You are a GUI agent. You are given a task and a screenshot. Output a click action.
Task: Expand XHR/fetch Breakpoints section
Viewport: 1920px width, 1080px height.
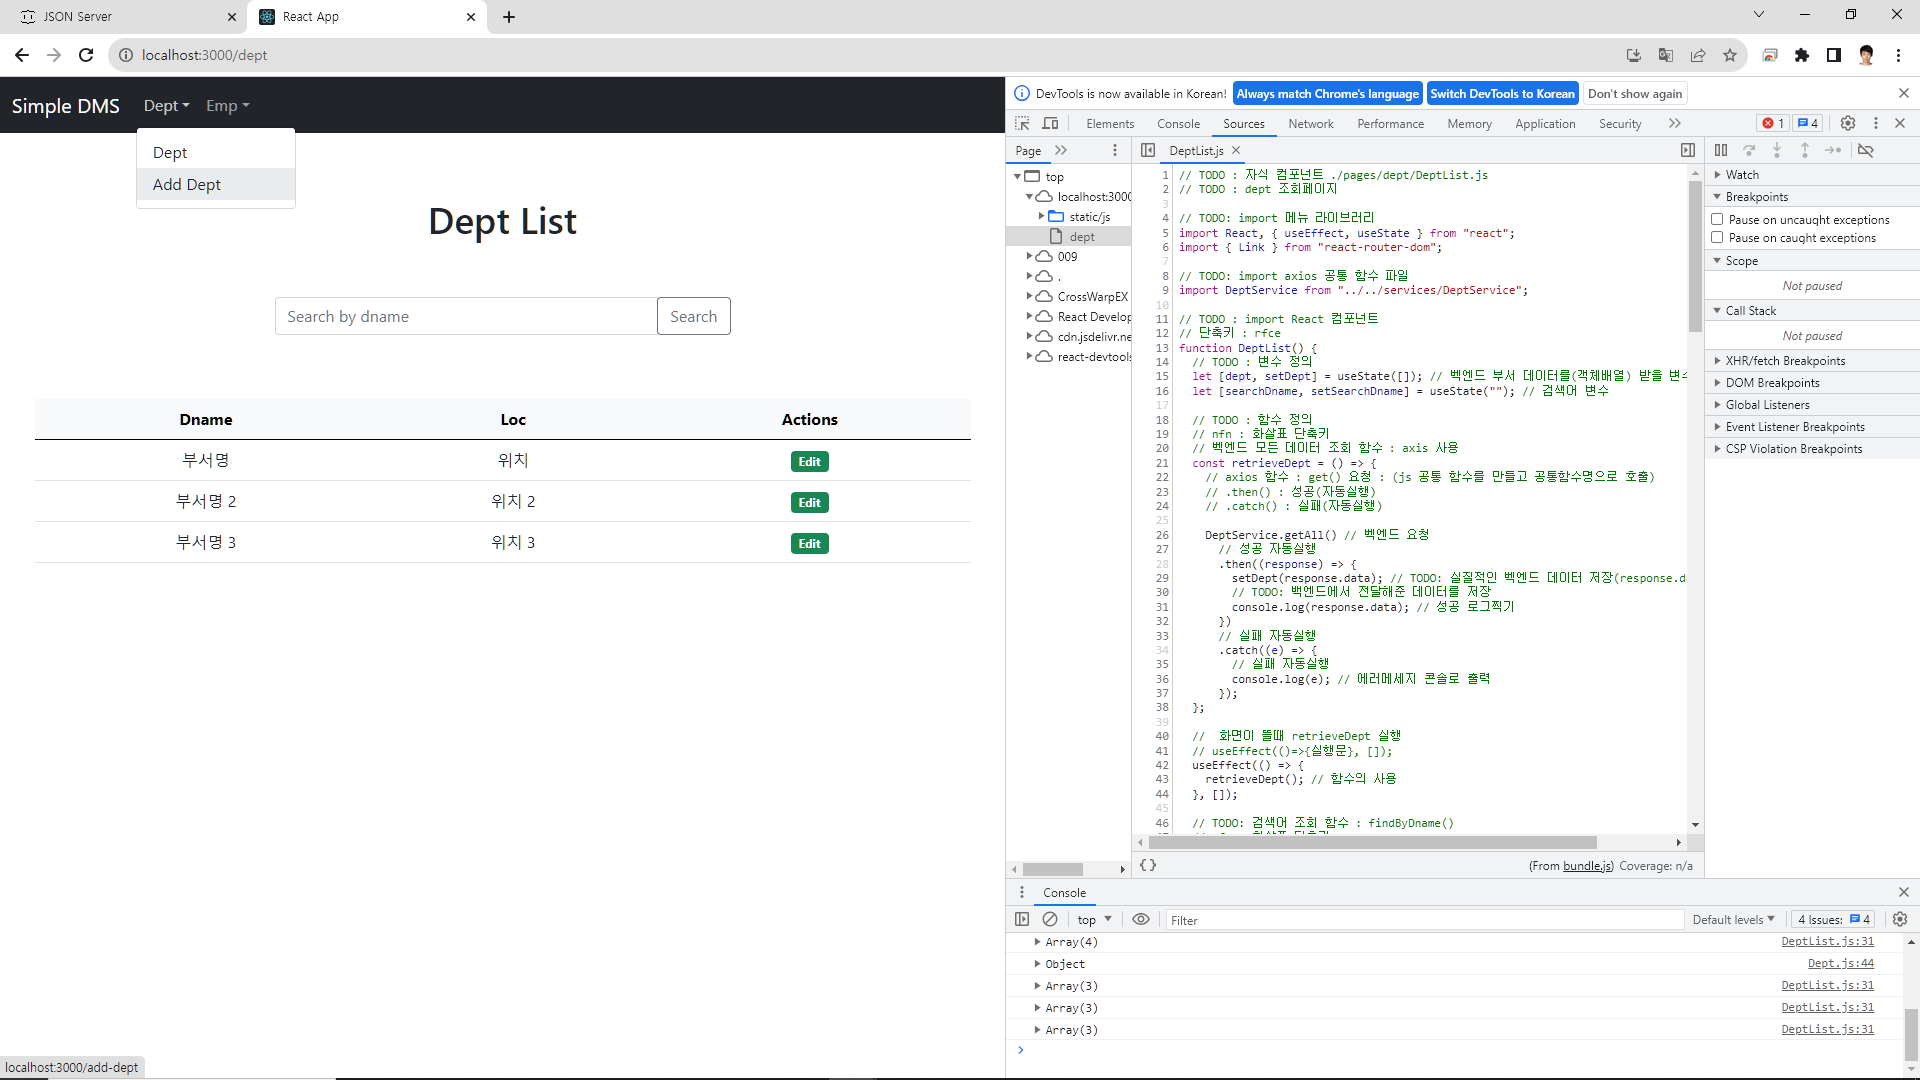coord(1784,361)
